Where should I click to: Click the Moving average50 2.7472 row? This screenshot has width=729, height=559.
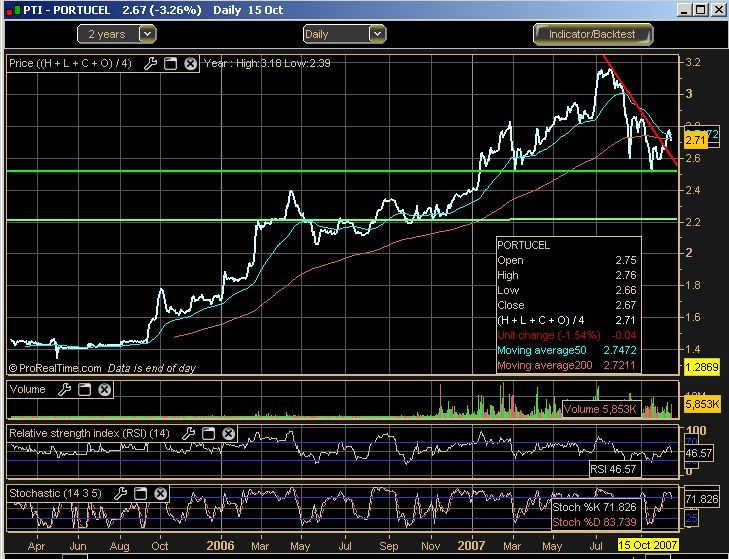click(567, 350)
